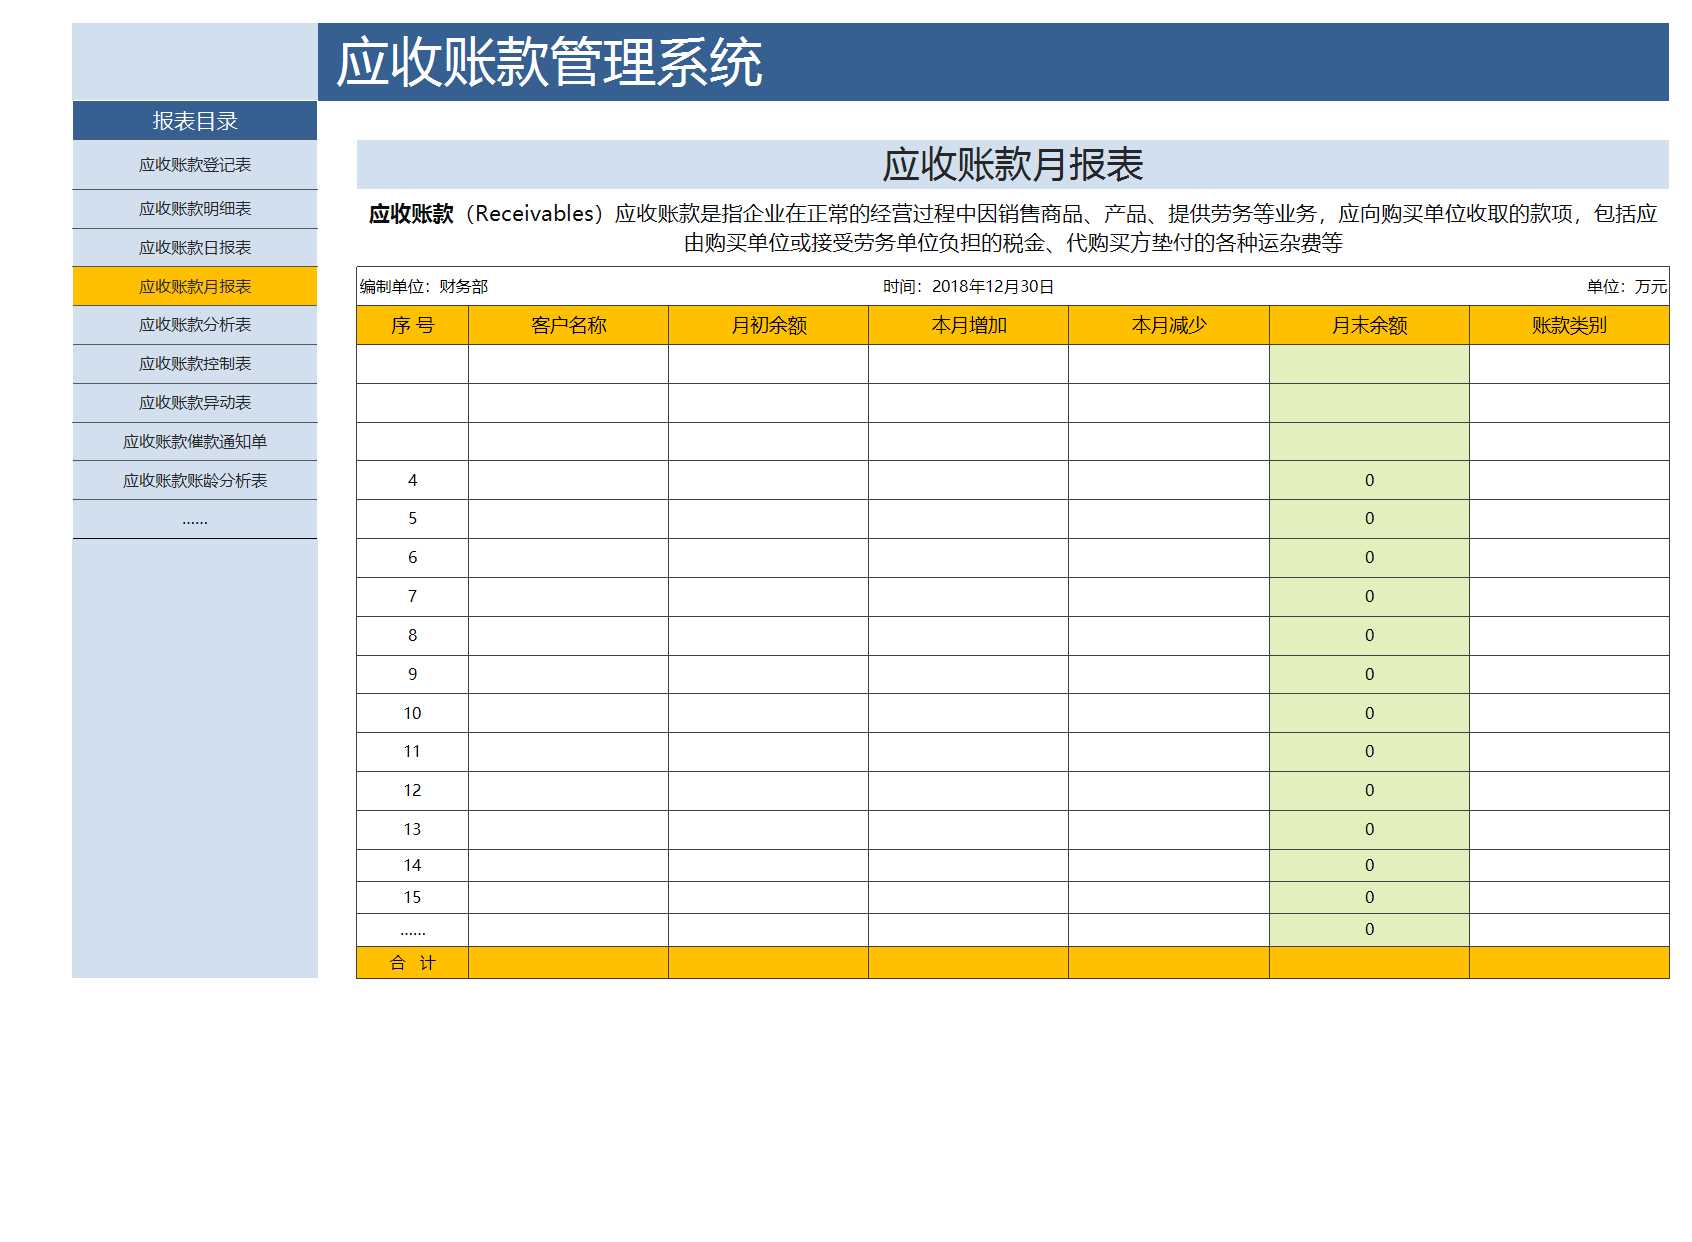The height and width of the screenshot is (1242, 1692).
Task: Click the 编制单位: 财务部 cell
Action: pos(424,287)
